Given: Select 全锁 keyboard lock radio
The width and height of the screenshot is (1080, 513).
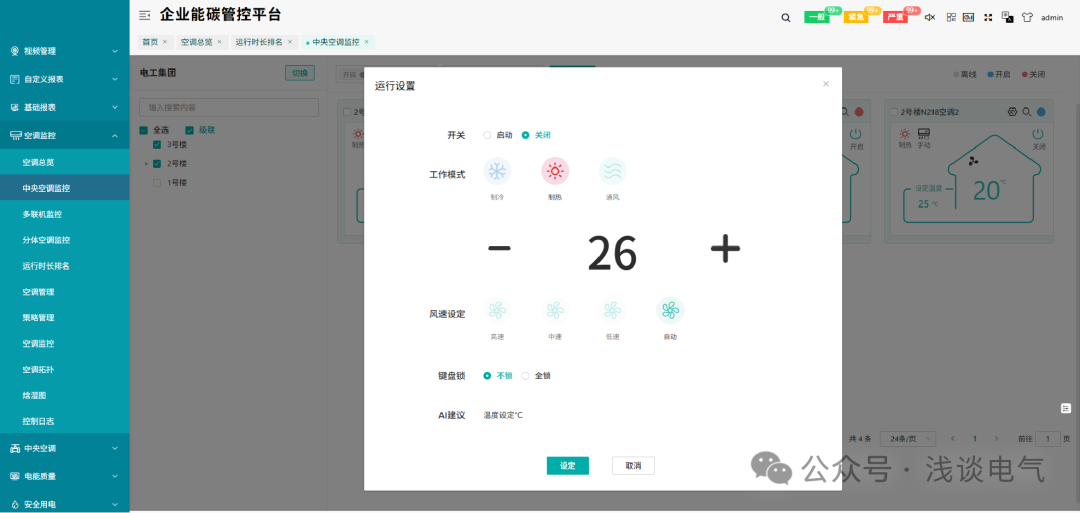Looking at the screenshot, I should (x=526, y=376).
